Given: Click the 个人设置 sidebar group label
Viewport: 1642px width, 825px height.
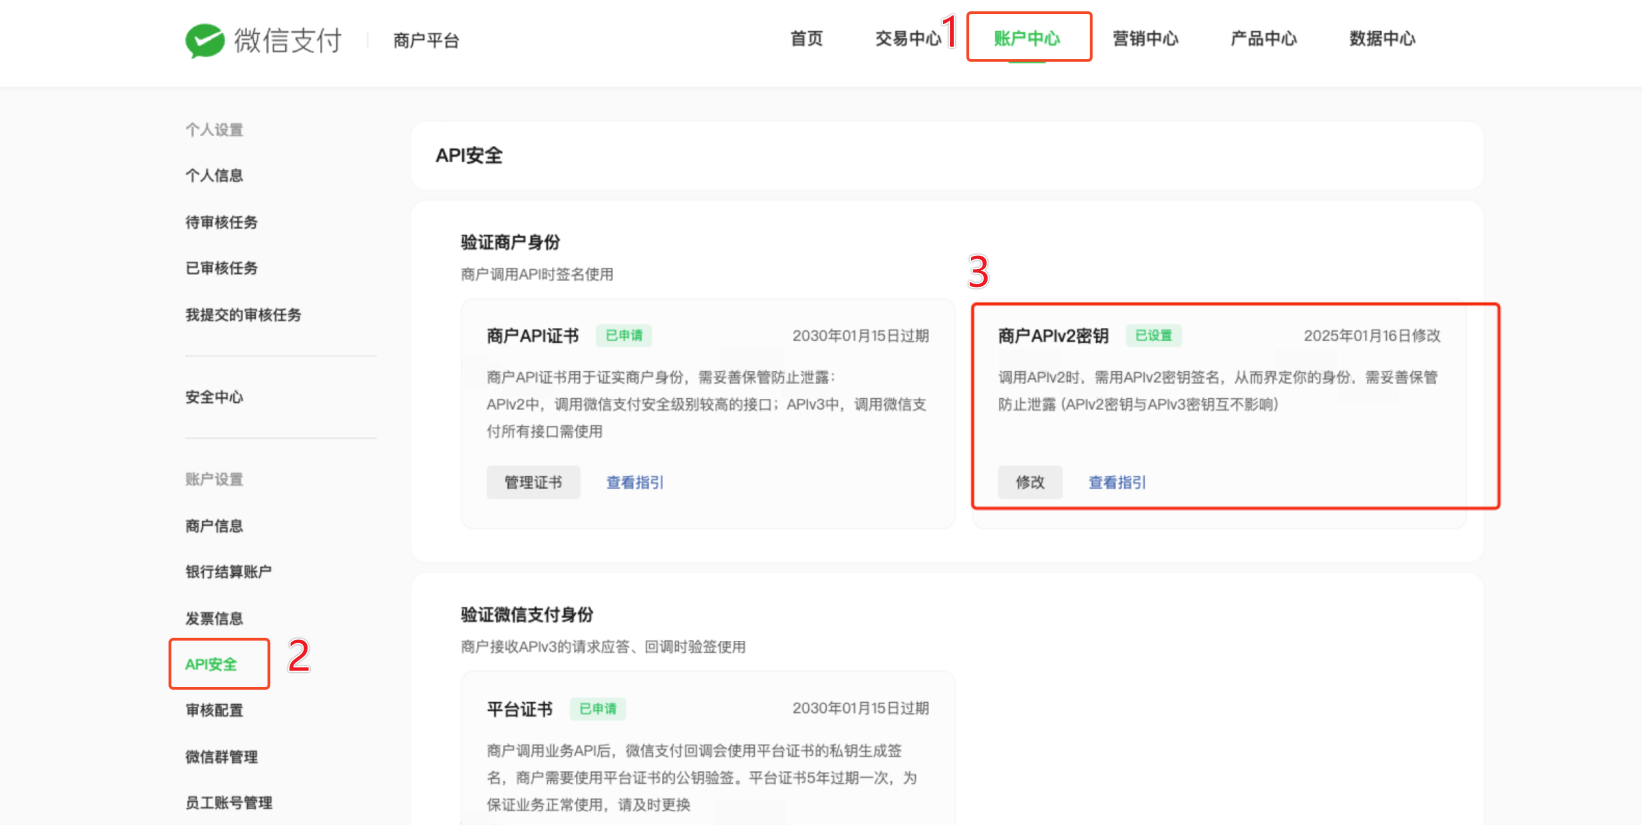Looking at the screenshot, I should 214,130.
